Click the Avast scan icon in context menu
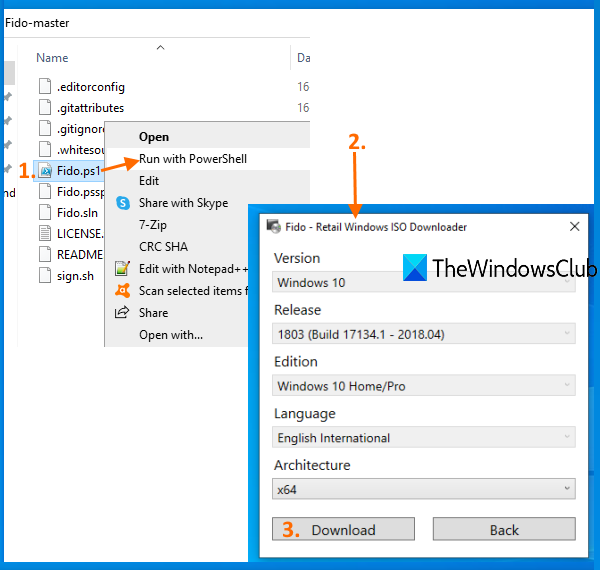 122,291
